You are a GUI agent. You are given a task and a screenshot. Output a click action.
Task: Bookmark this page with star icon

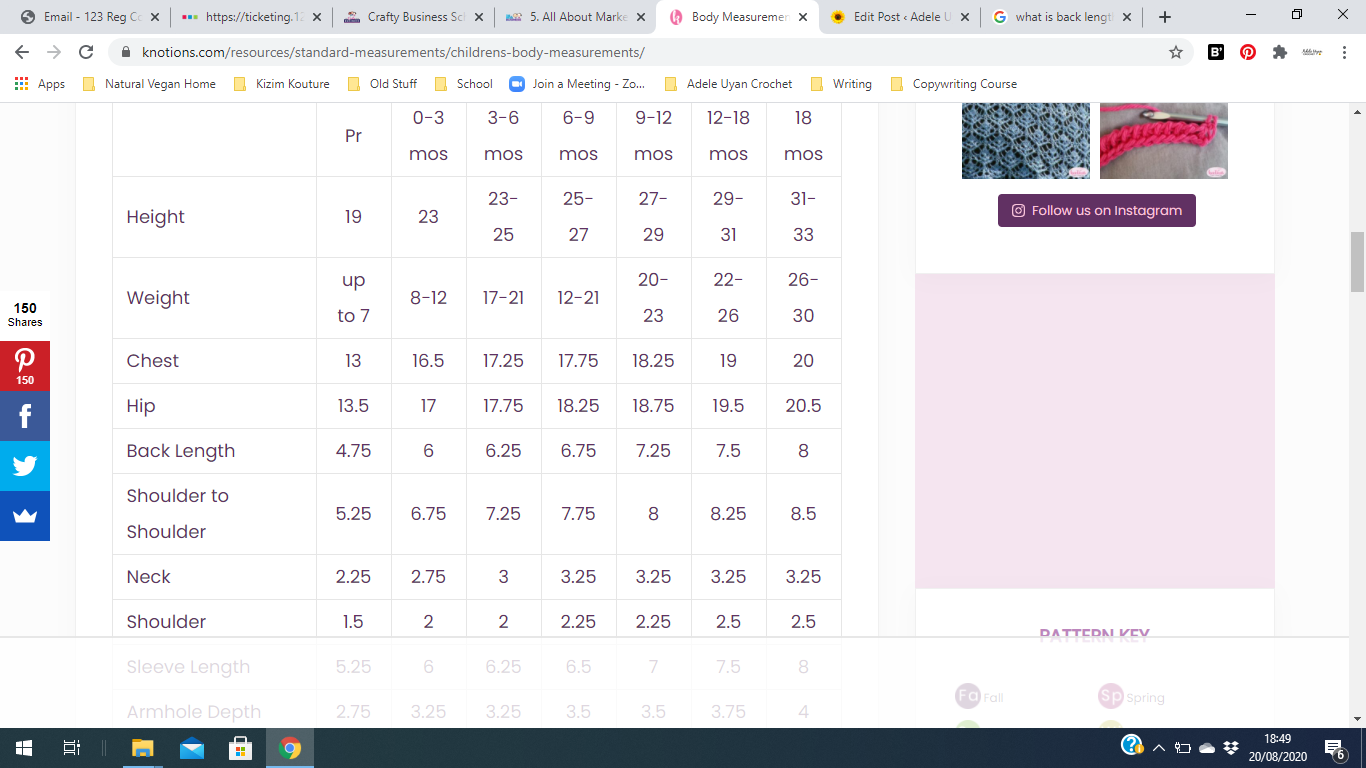[1176, 53]
